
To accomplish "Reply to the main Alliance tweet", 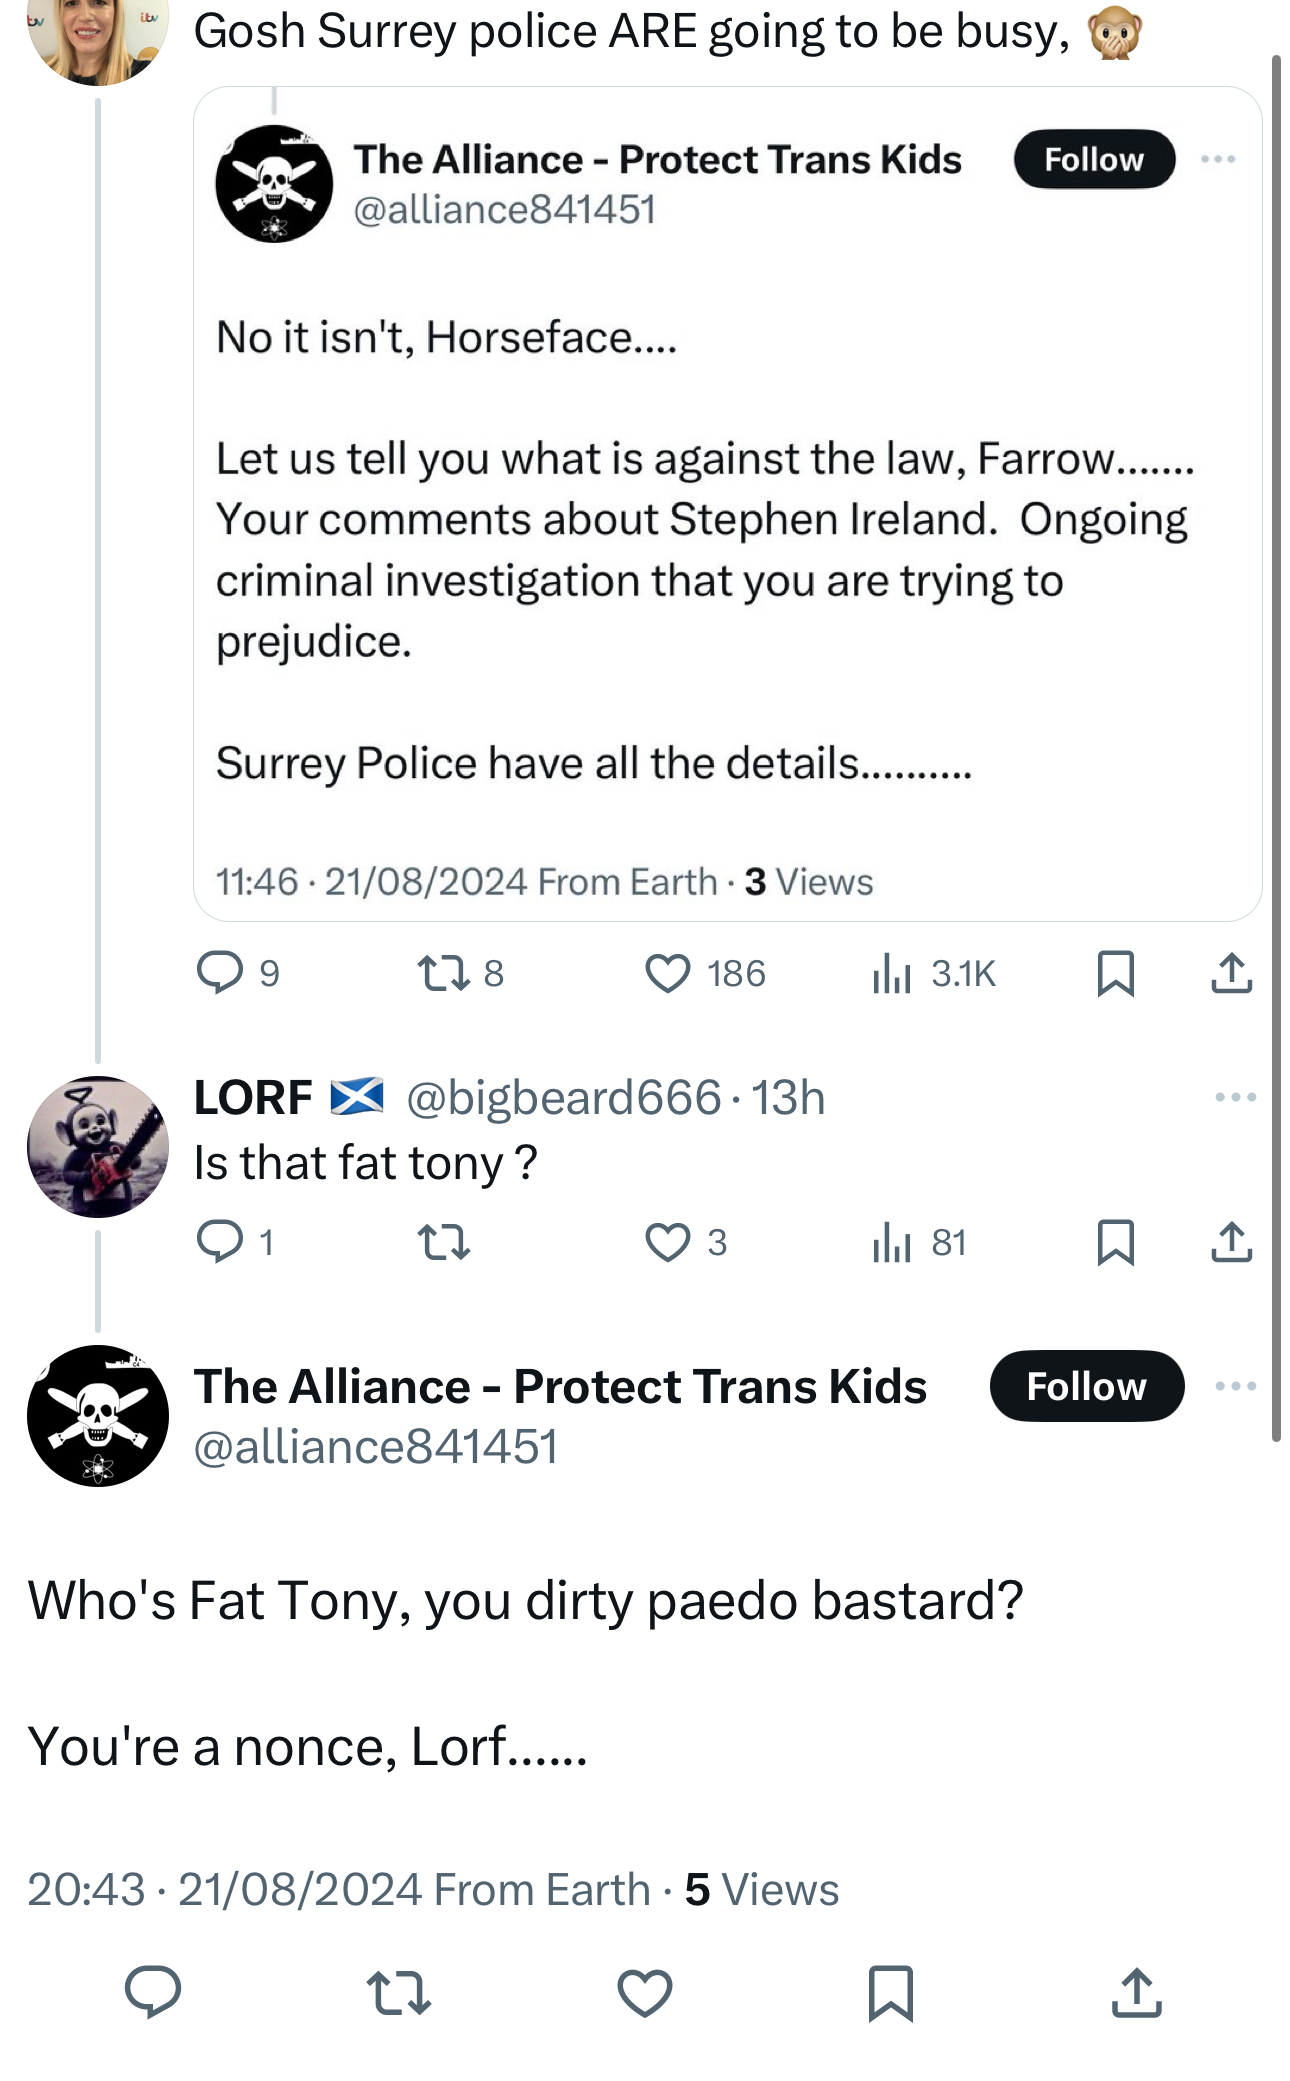I will tap(152, 1991).
